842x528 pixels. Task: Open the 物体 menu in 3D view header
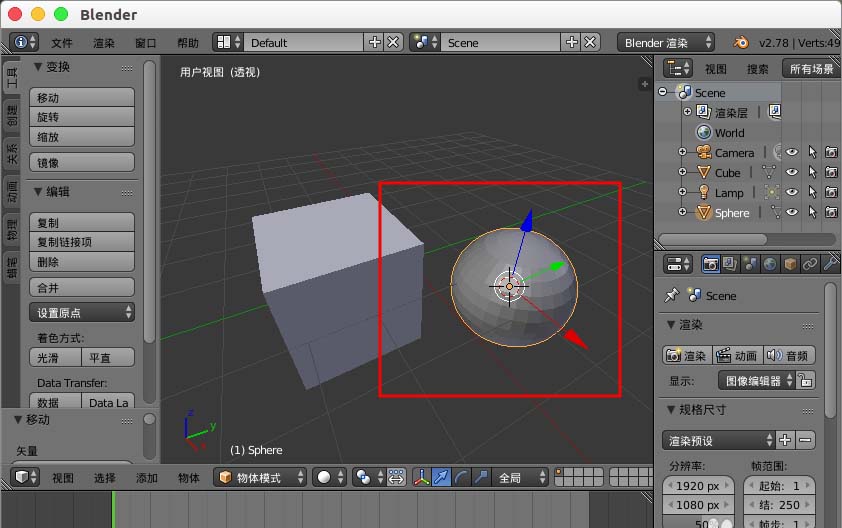click(188, 478)
